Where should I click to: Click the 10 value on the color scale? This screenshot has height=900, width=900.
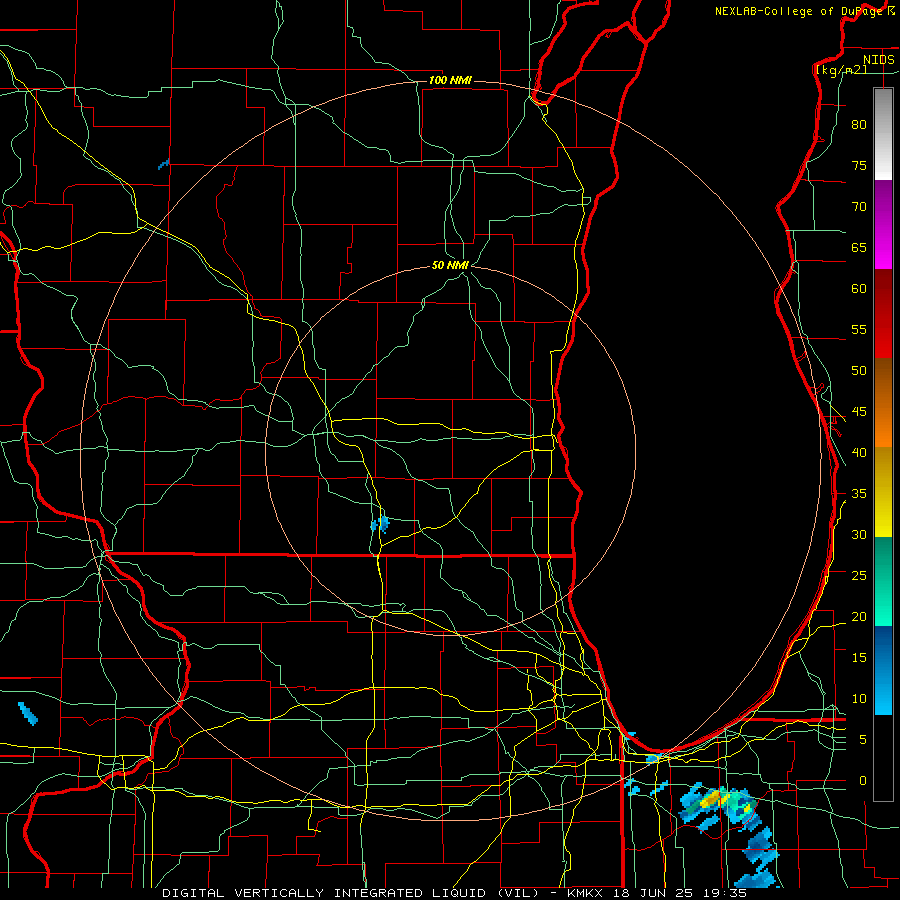tap(859, 699)
